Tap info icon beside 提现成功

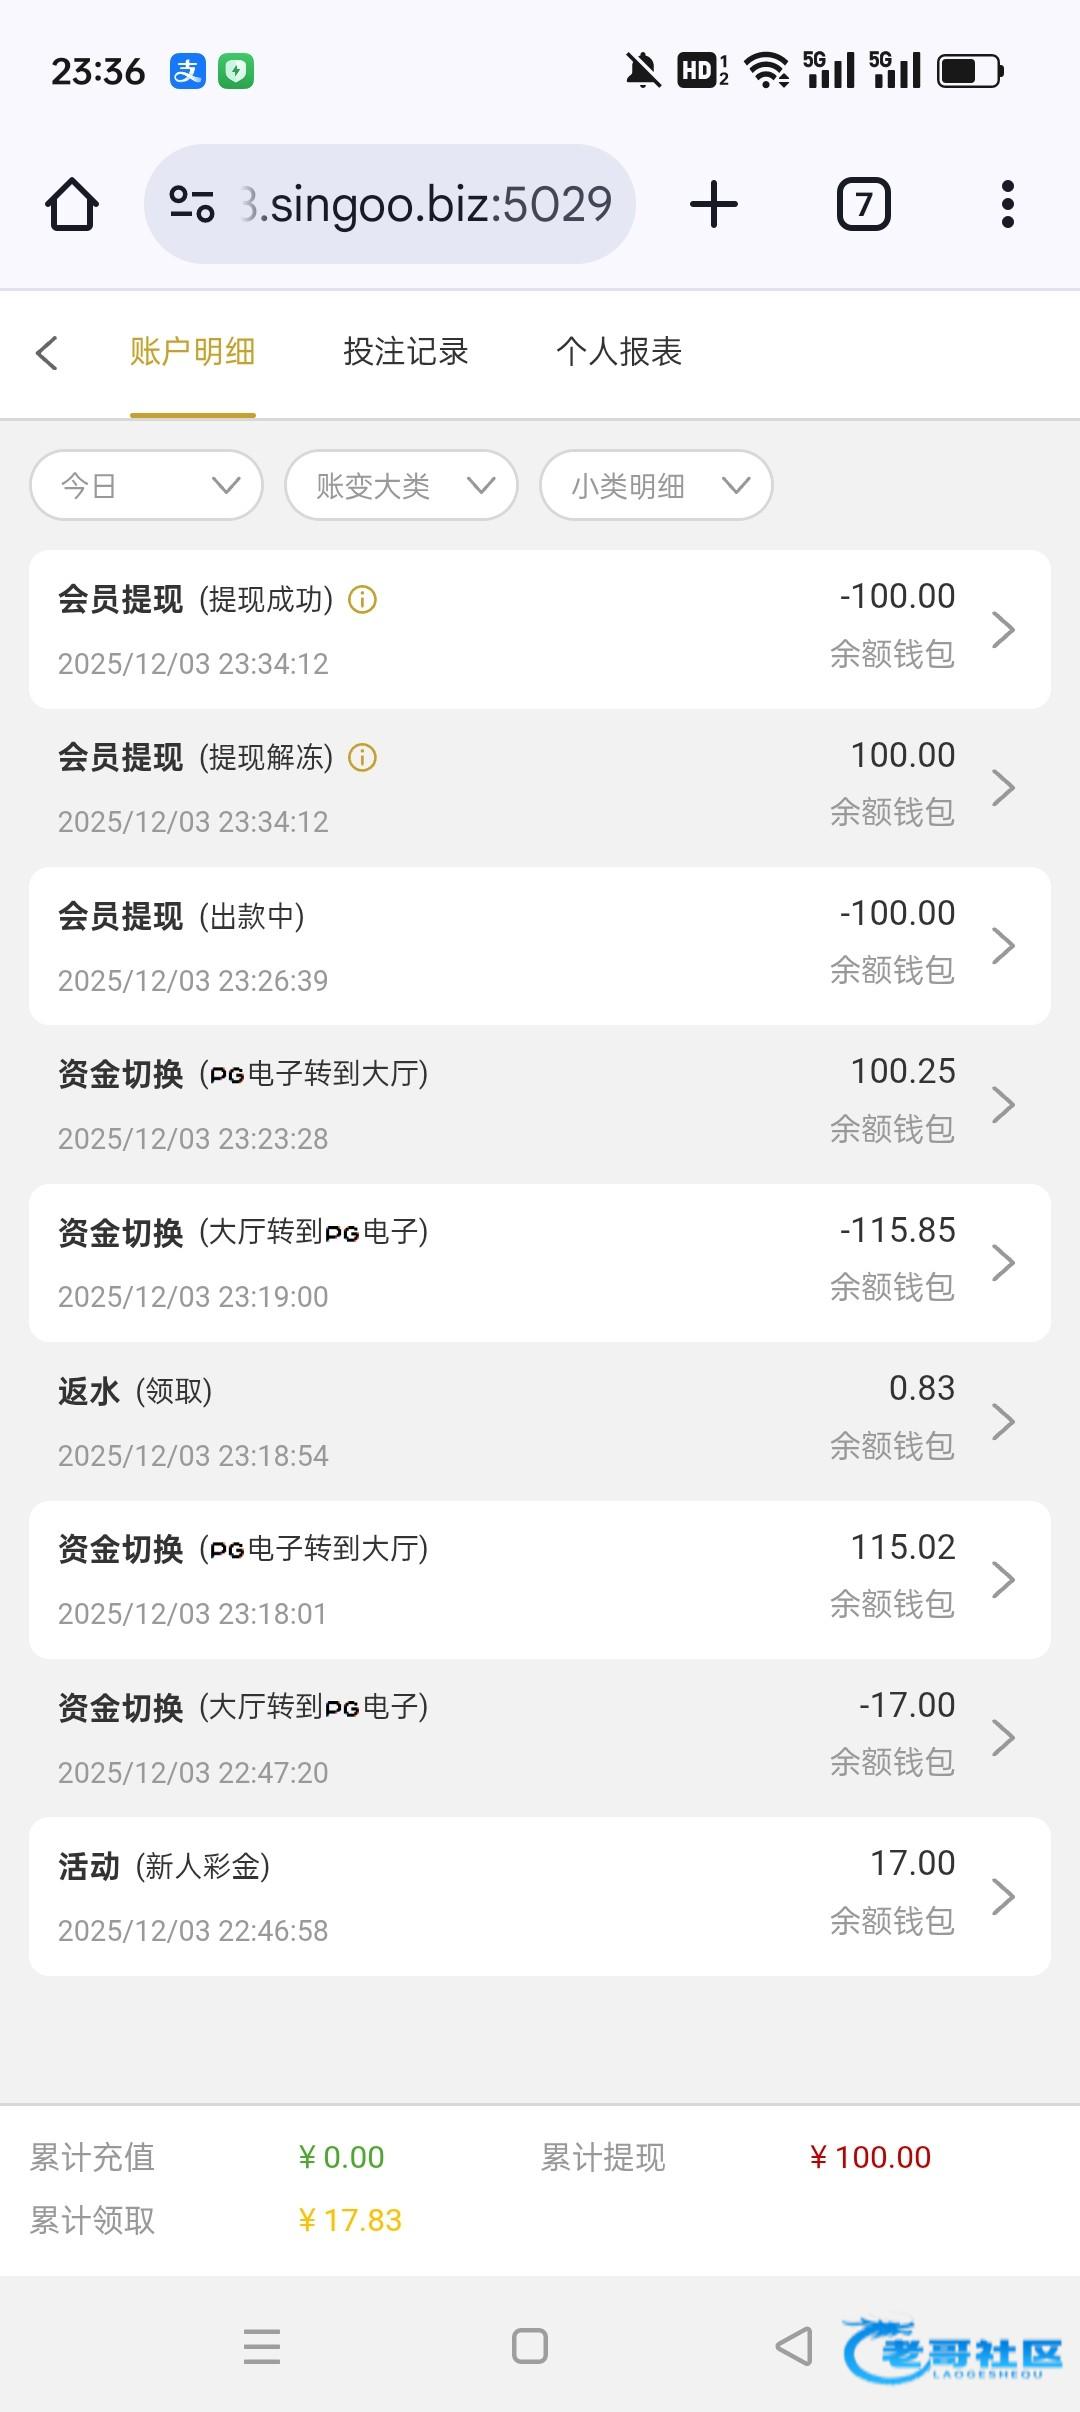(362, 600)
